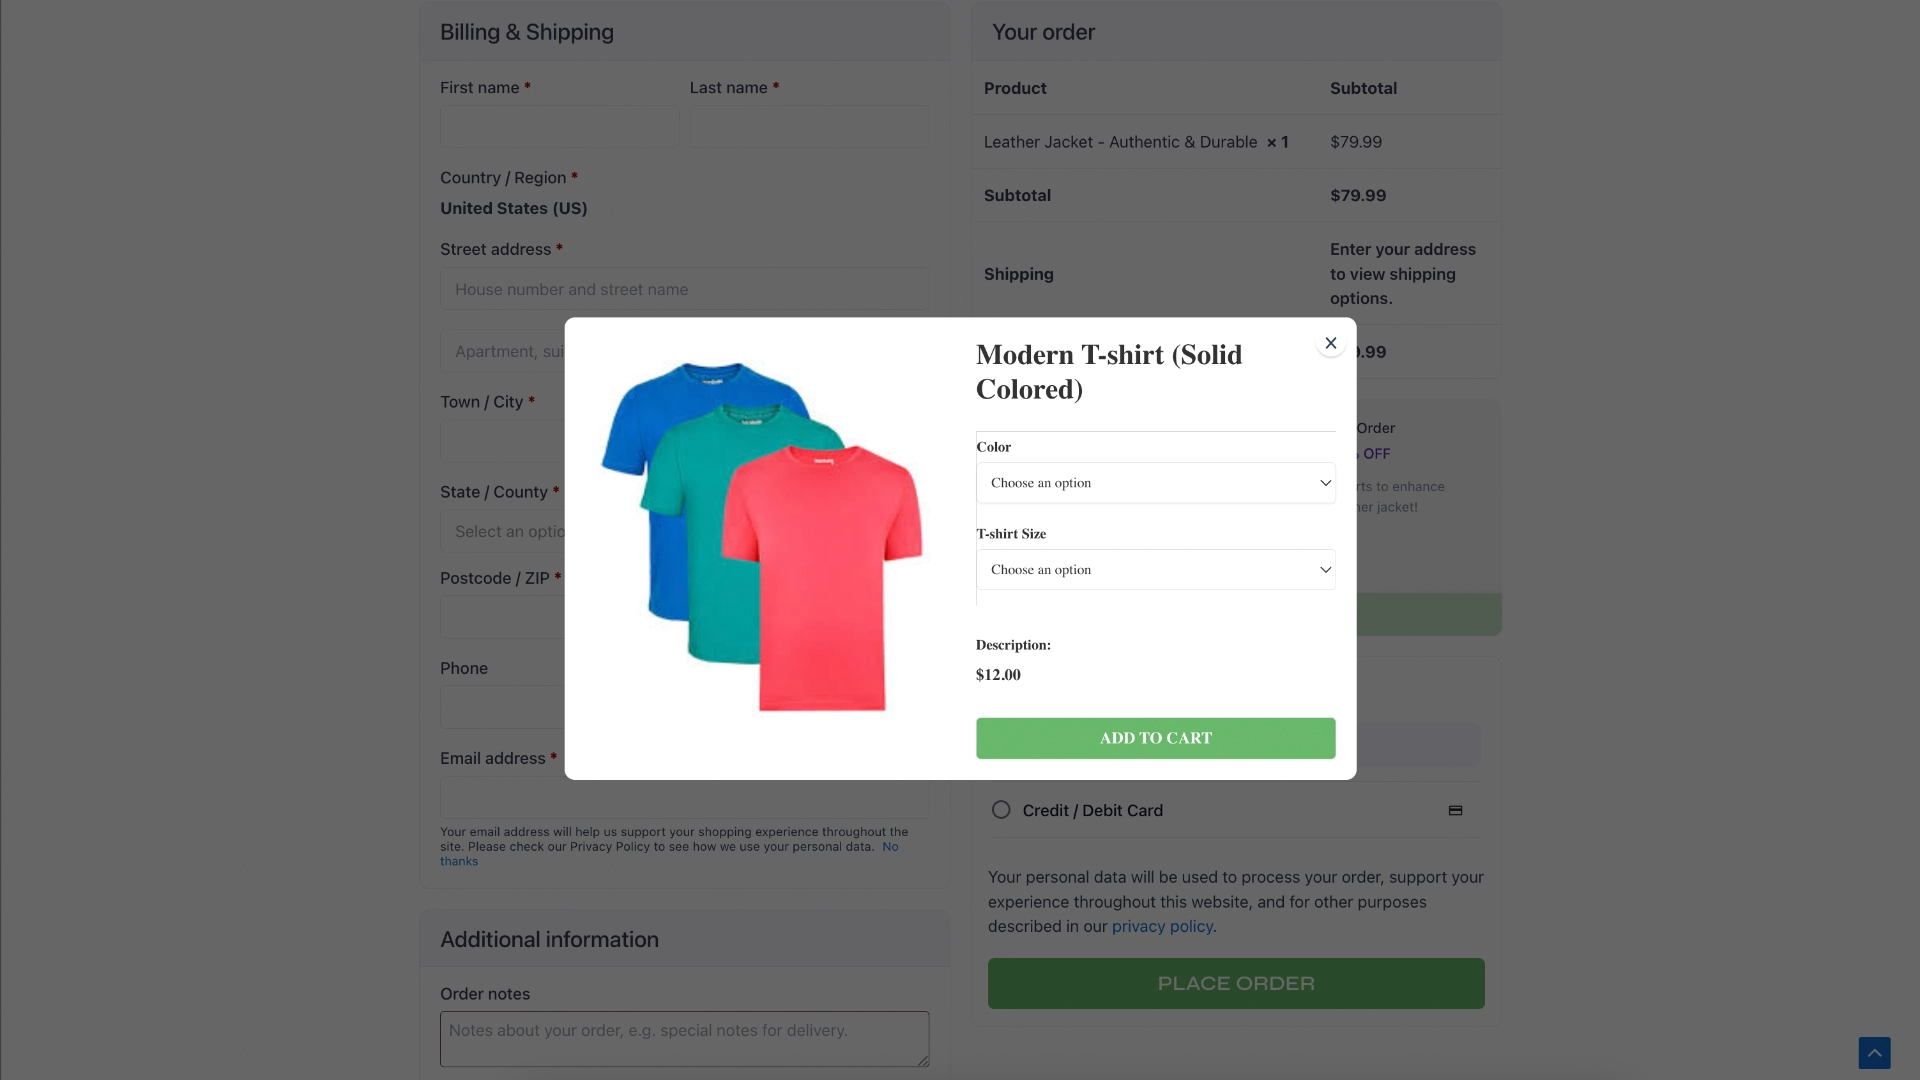Click the Last name input field
Image resolution: width=1920 pixels, height=1080 pixels.
(809, 126)
